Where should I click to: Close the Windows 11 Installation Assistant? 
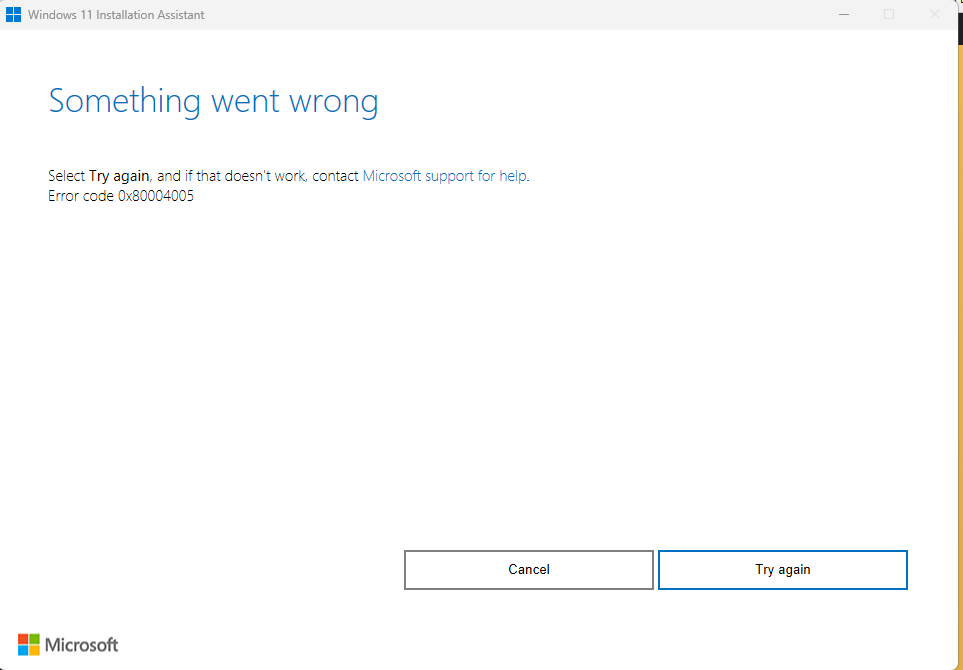[x=934, y=15]
